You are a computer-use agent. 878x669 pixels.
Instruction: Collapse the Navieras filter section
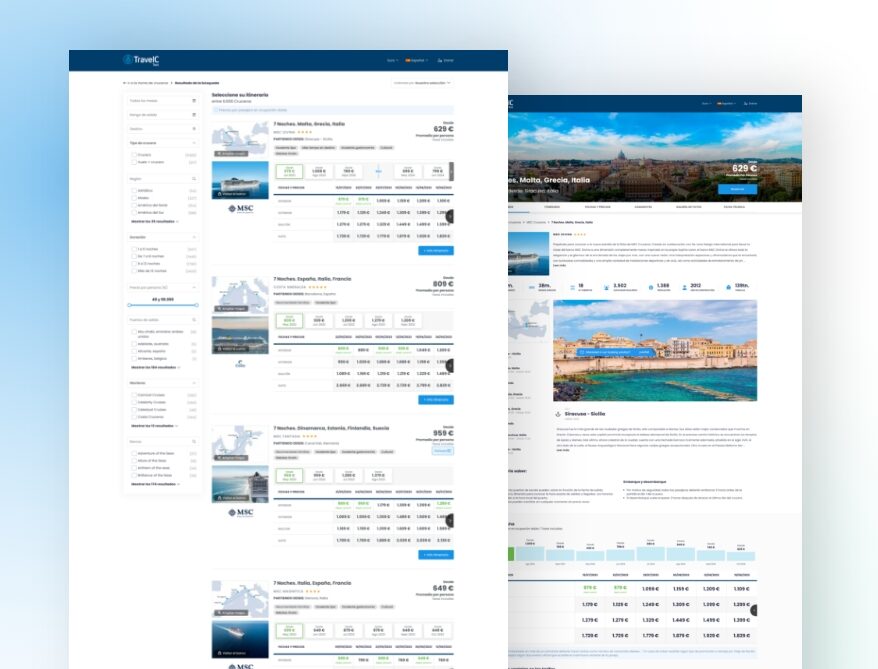[194, 383]
